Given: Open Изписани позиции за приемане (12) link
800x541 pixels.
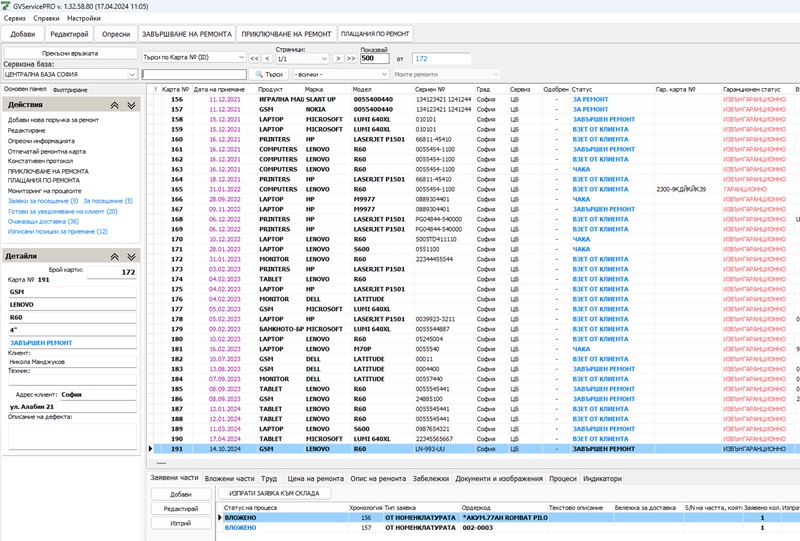Looking at the screenshot, I should click(x=57, y=232).
